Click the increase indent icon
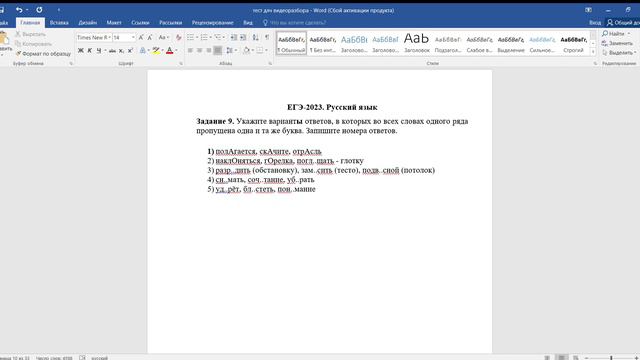The width and height of the screenshot is (640, 360). 243,38
